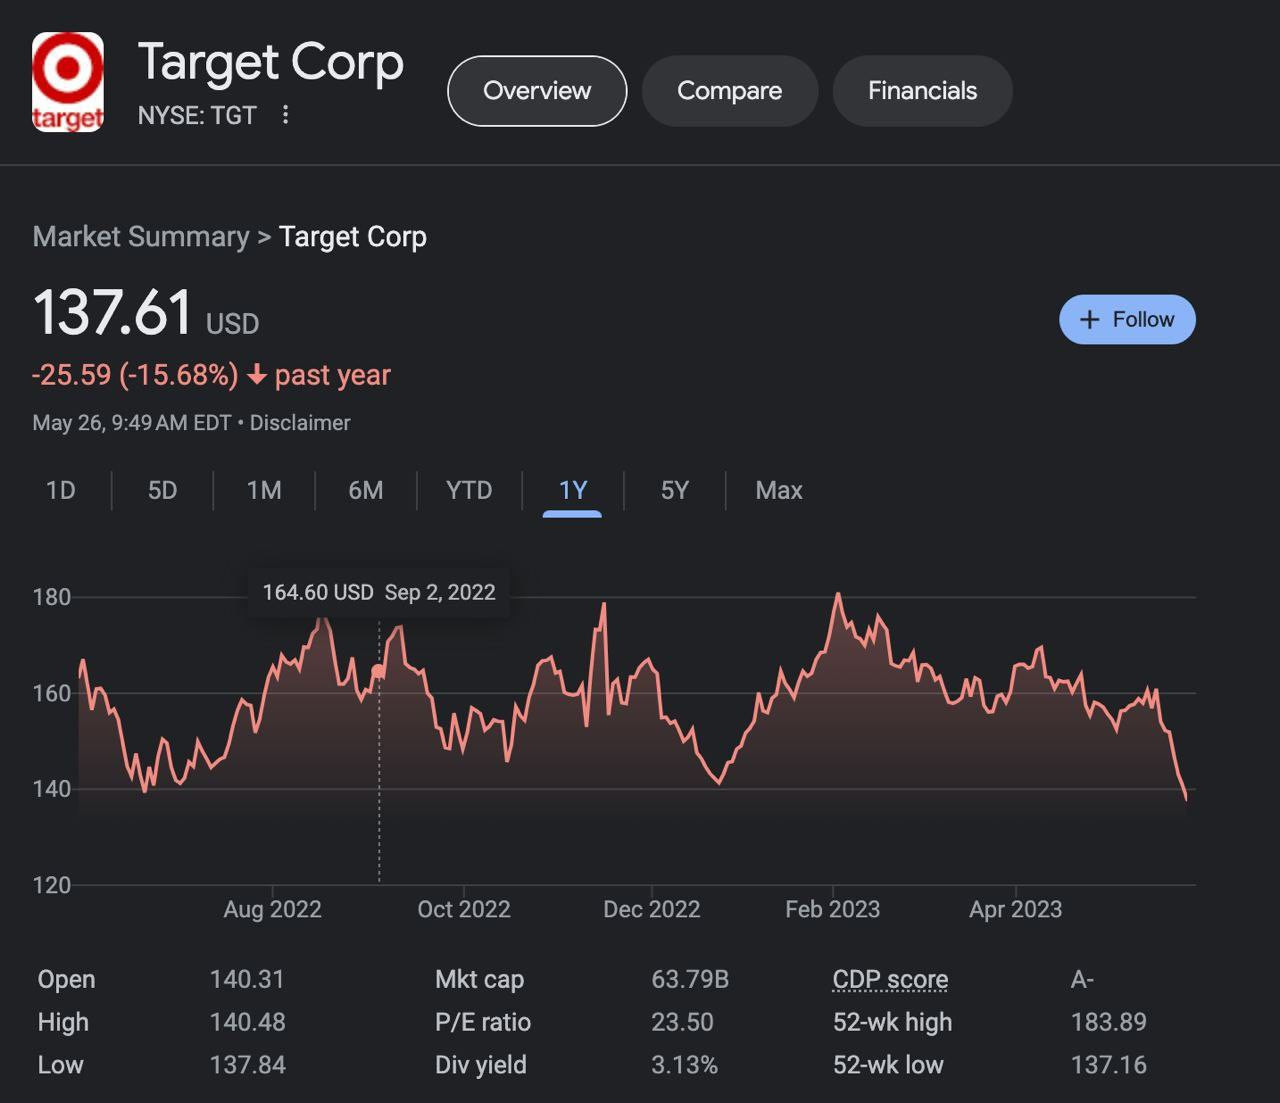Screen dimensions: 1280x1103
Task: Show the 5Y price chart
Action: point(675,490)
